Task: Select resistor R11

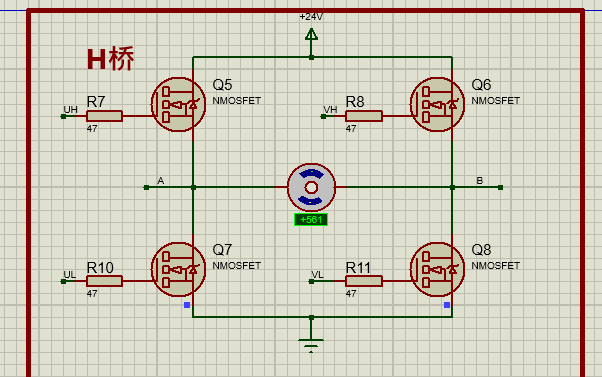Action: pos(364,281)
